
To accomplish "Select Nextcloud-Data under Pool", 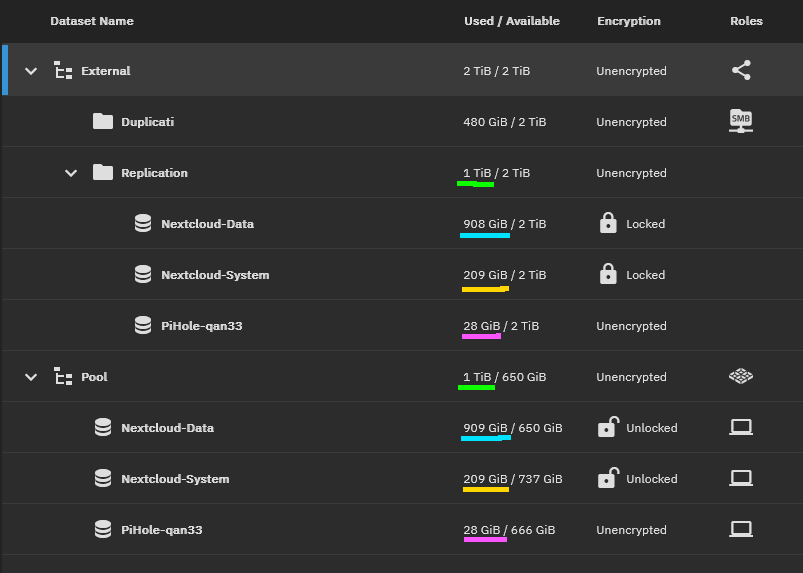I will pos(167,428).
